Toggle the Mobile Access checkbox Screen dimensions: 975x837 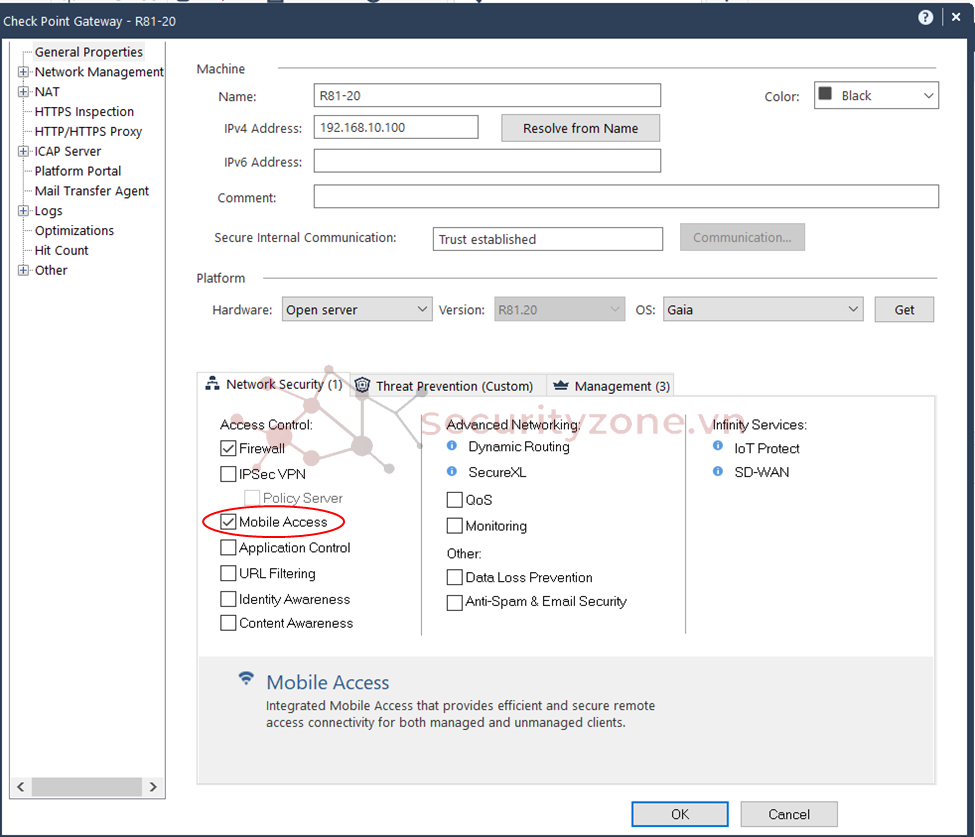point(228,522)
